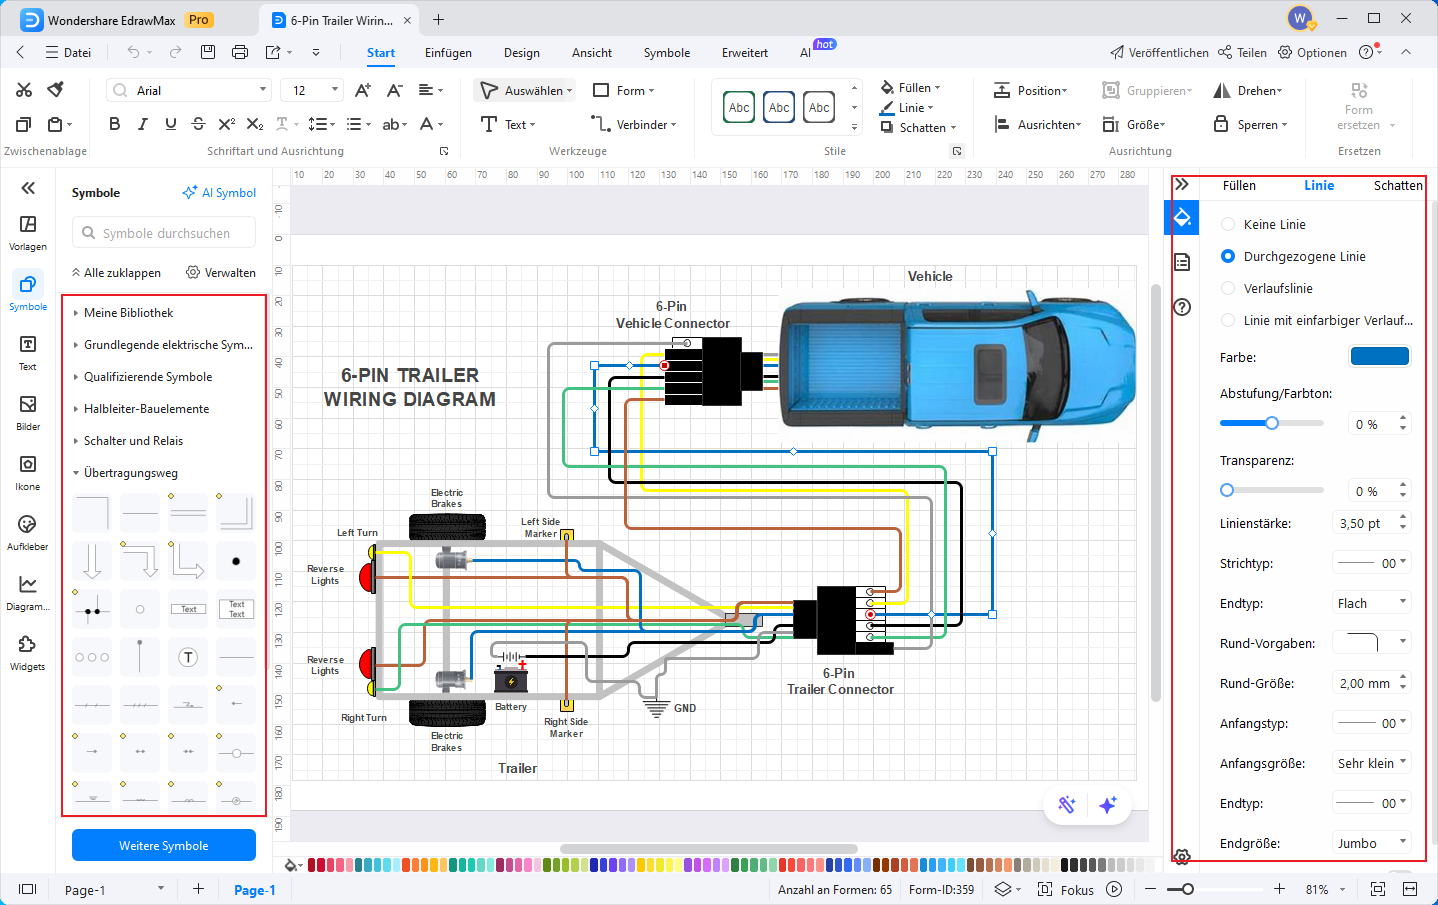Click AI Symbol link
Image resolution: width=1438 pixels, height=905 pixels.
[219, 192]
